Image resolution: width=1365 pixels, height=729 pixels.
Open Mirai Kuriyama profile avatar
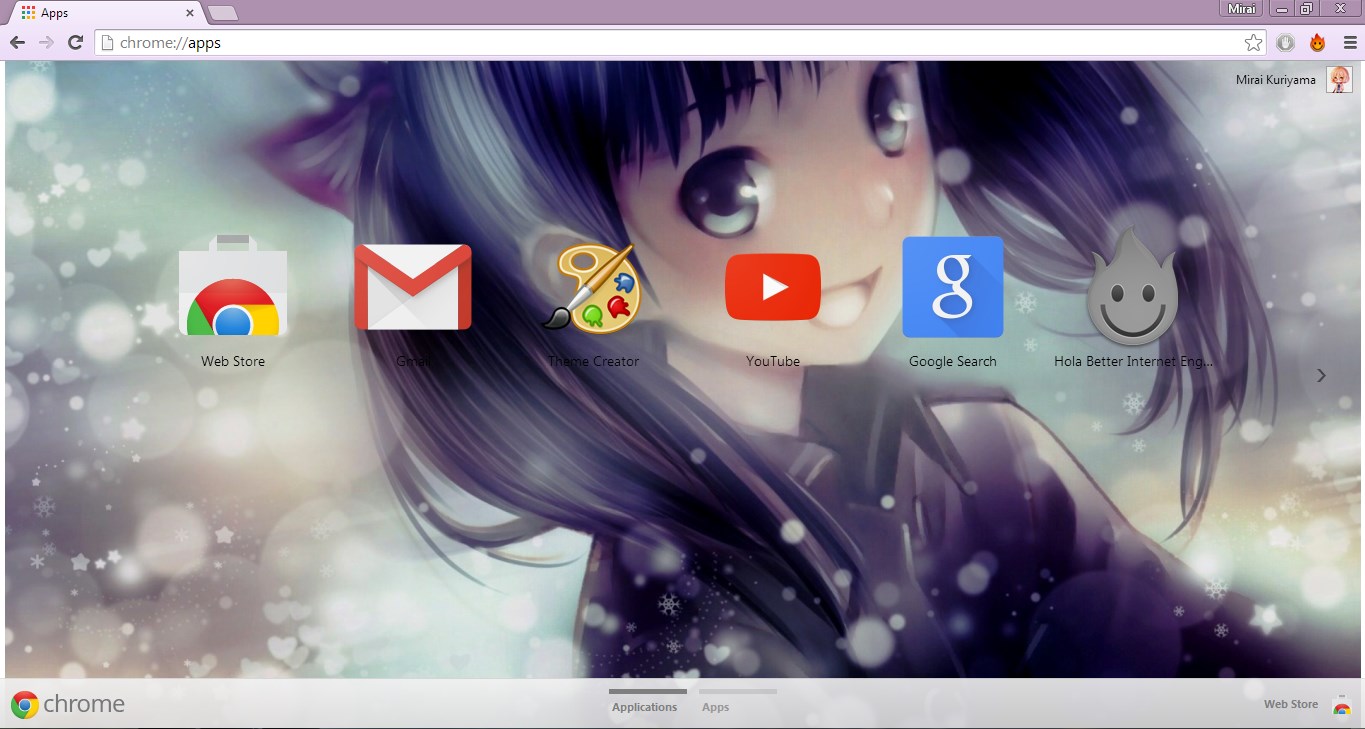tap(1339, 80)
